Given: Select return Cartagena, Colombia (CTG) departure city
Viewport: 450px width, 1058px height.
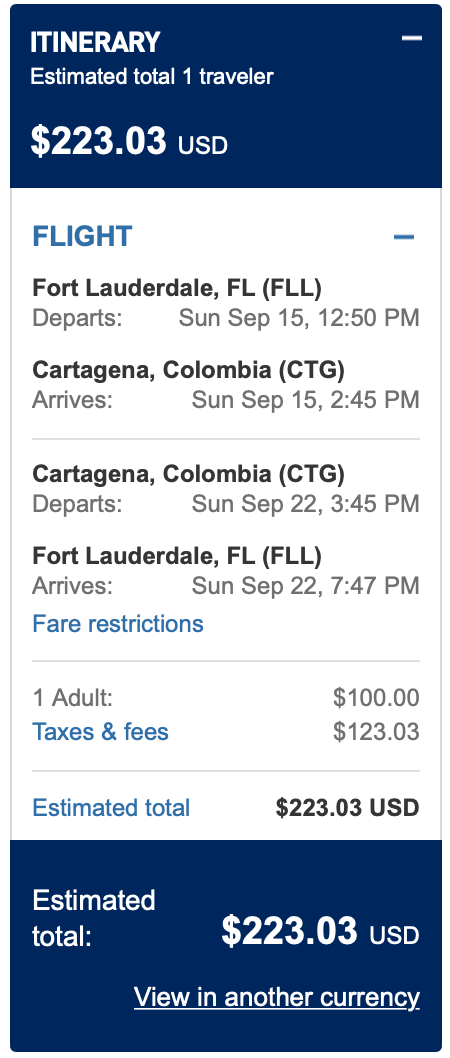Looking at the screenshot, I should tap(188, 474).
